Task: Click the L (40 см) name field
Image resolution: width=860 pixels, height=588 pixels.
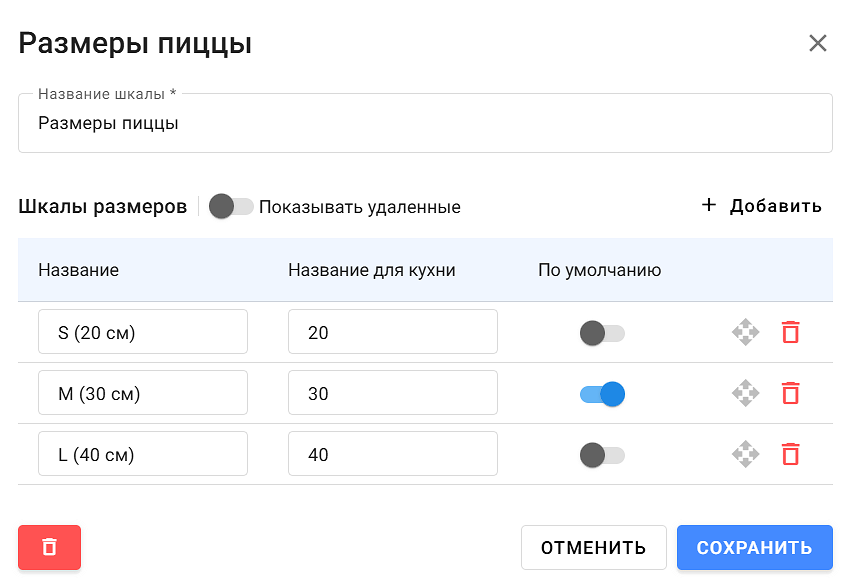Action: point(142,454)
